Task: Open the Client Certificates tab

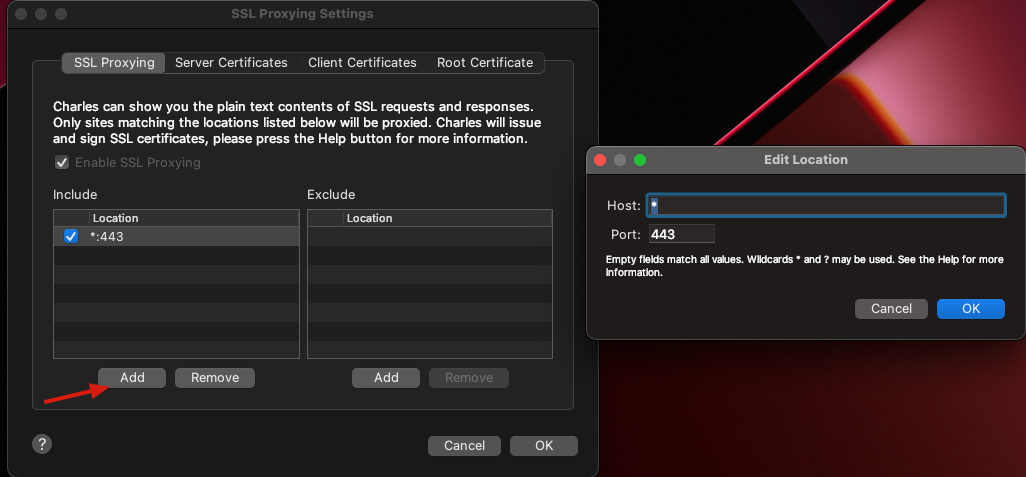Action: pyautogui.click(x=362, y=63)
